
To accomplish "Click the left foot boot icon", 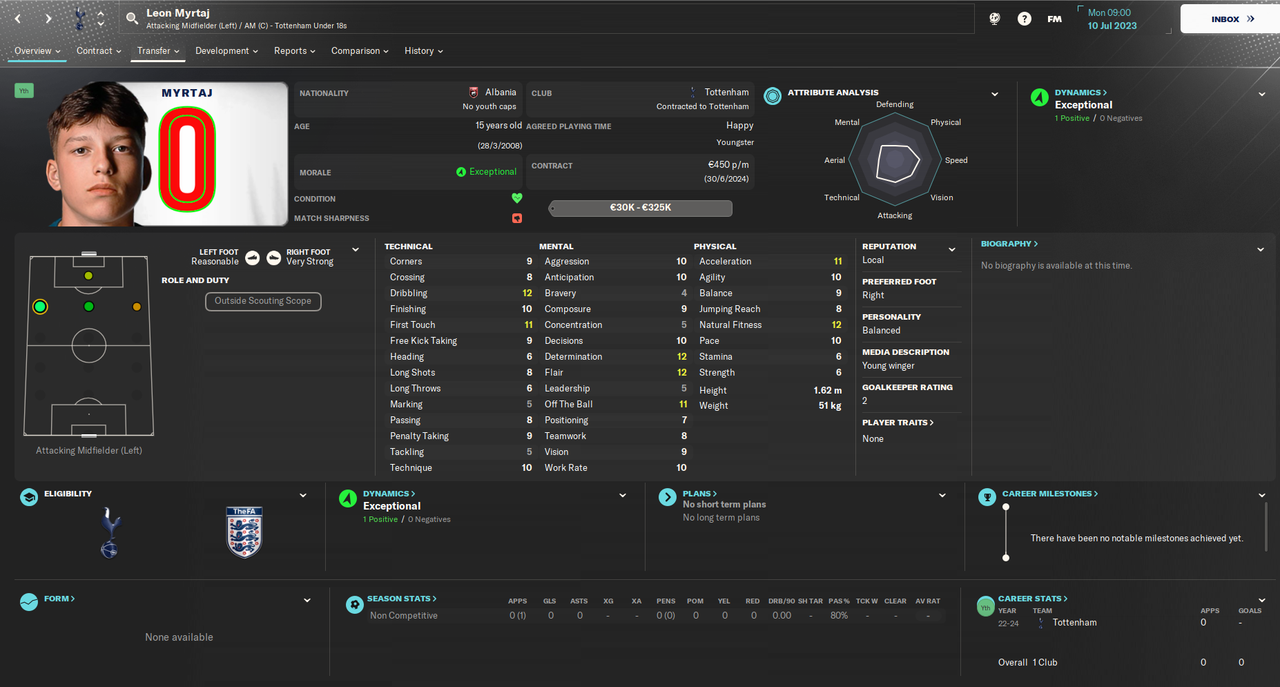I will 253,257.
